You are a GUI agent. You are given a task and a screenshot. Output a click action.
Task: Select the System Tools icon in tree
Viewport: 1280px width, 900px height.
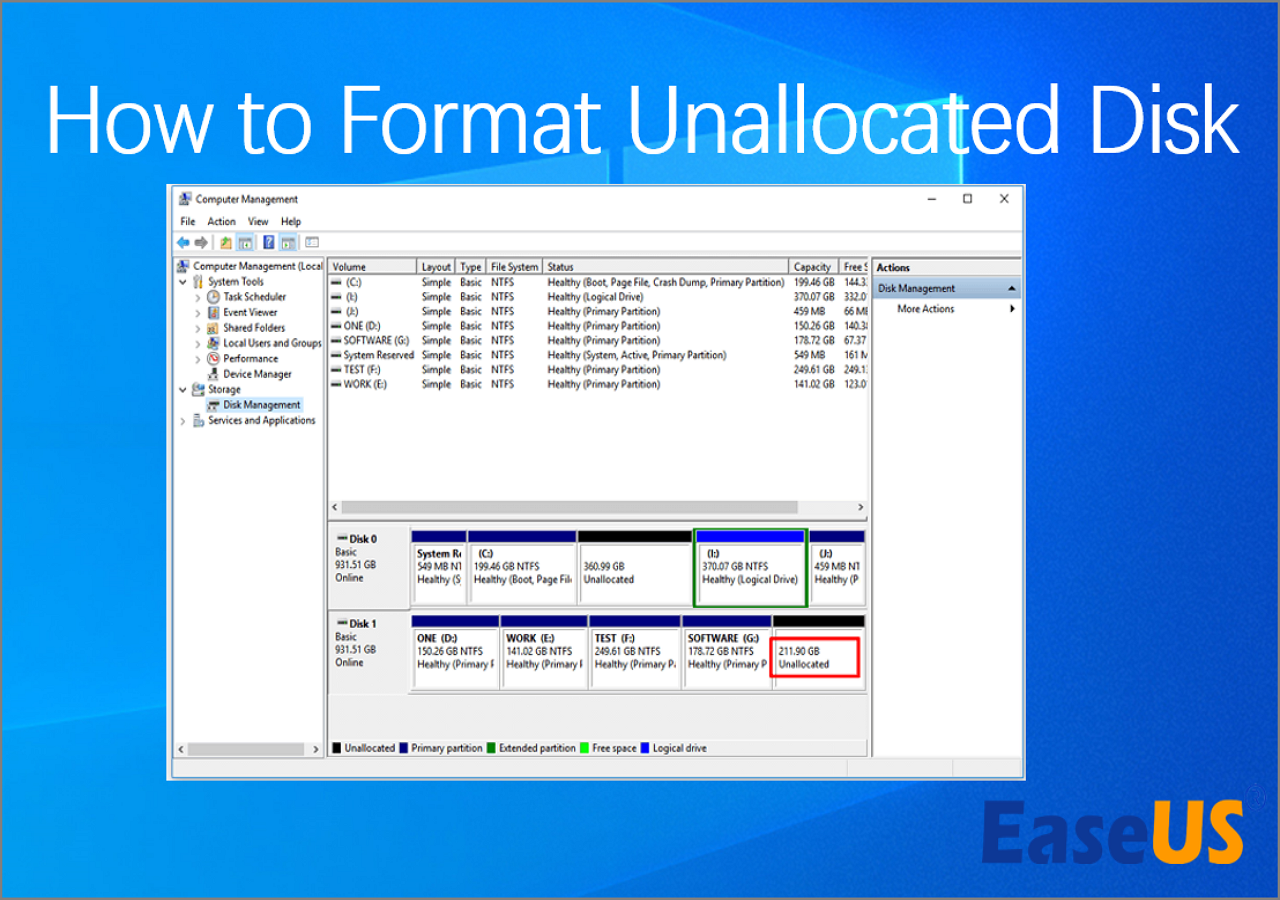coord(198,282)
